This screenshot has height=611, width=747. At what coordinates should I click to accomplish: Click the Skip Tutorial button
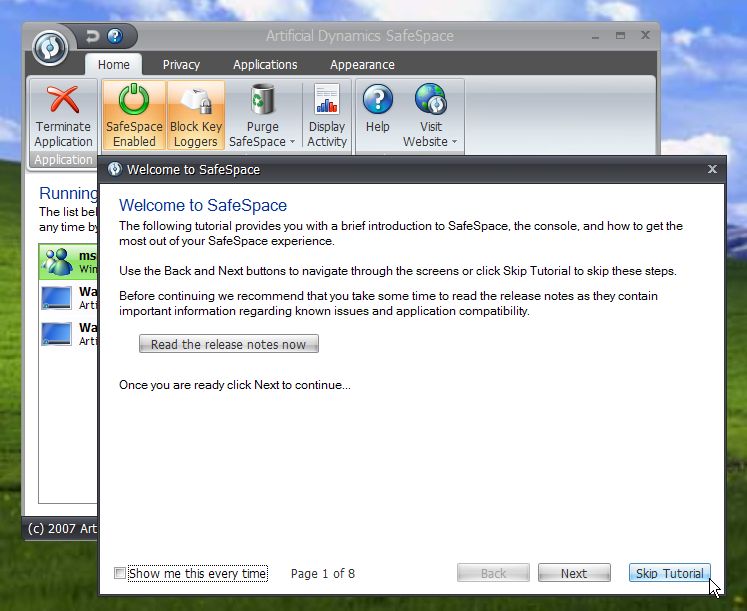click(669, 573)
